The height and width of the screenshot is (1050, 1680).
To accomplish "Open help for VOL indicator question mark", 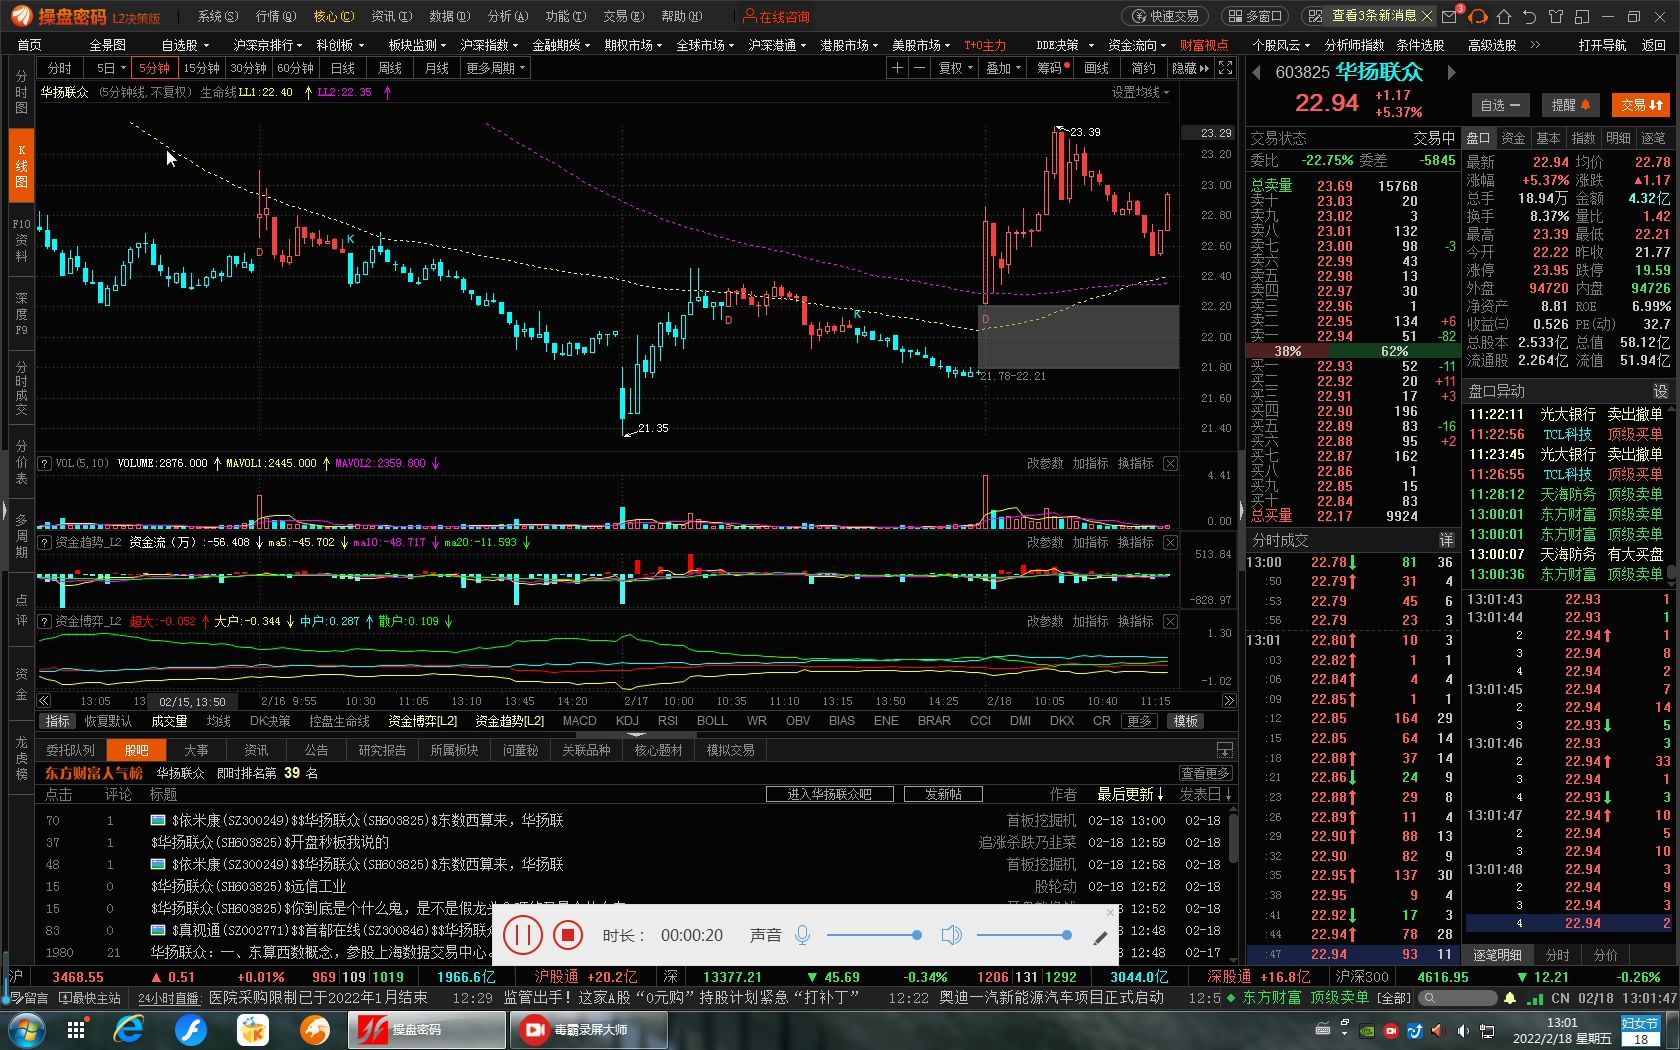I will [44, 464].
